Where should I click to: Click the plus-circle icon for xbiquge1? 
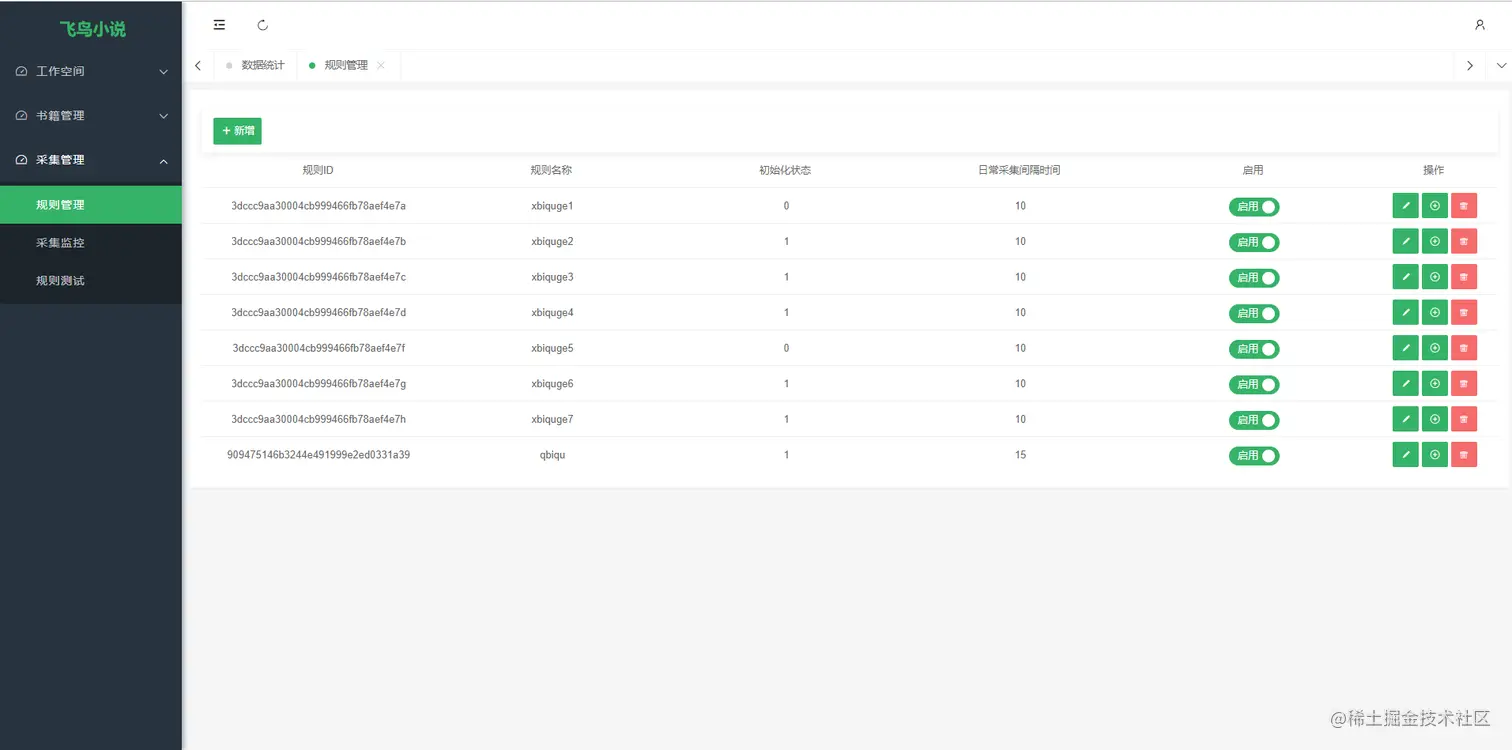tap(1435, 206)
